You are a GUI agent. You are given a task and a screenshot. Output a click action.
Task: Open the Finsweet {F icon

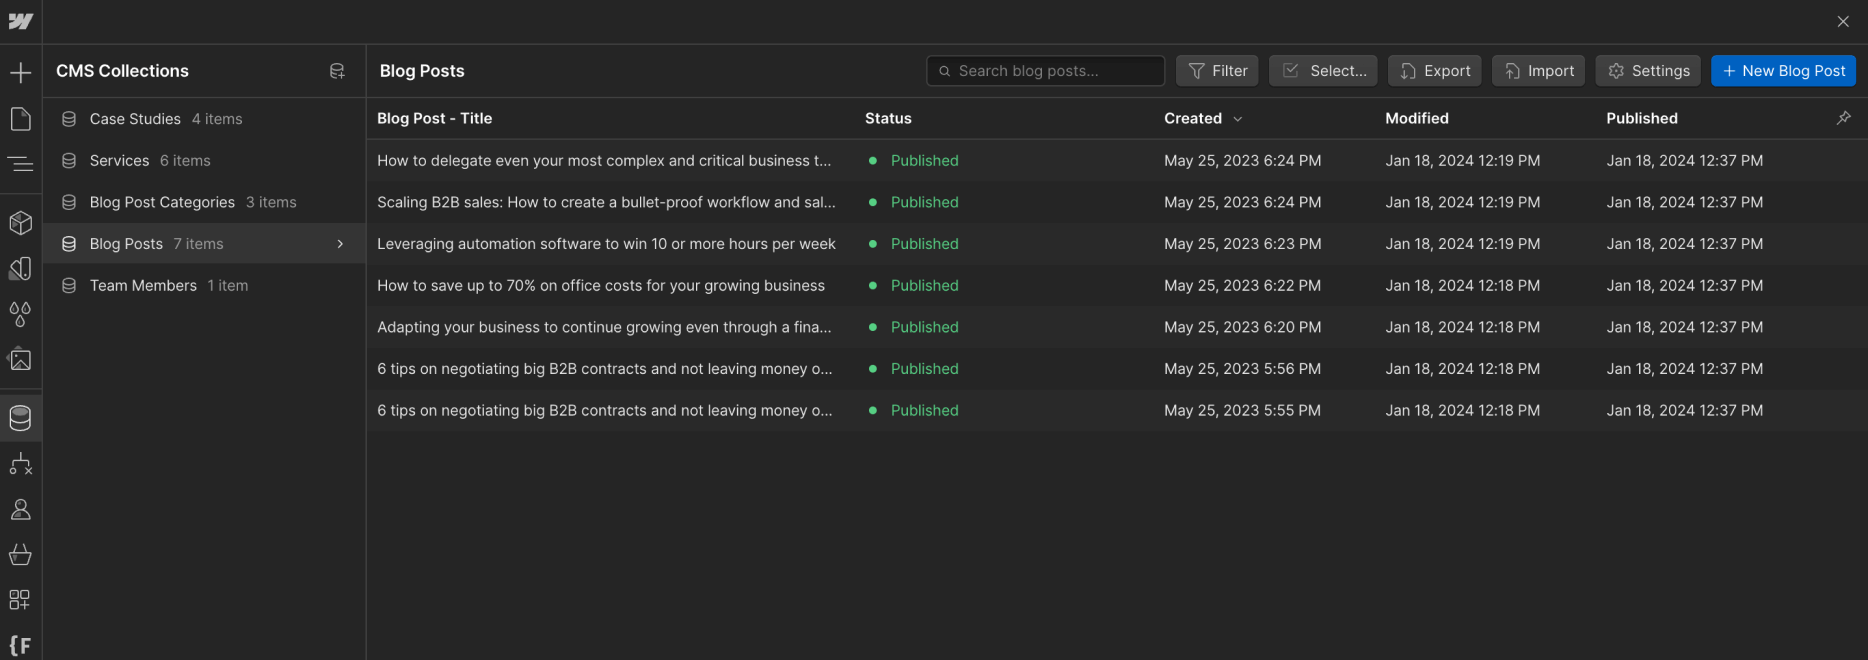[x=20, y=645]
